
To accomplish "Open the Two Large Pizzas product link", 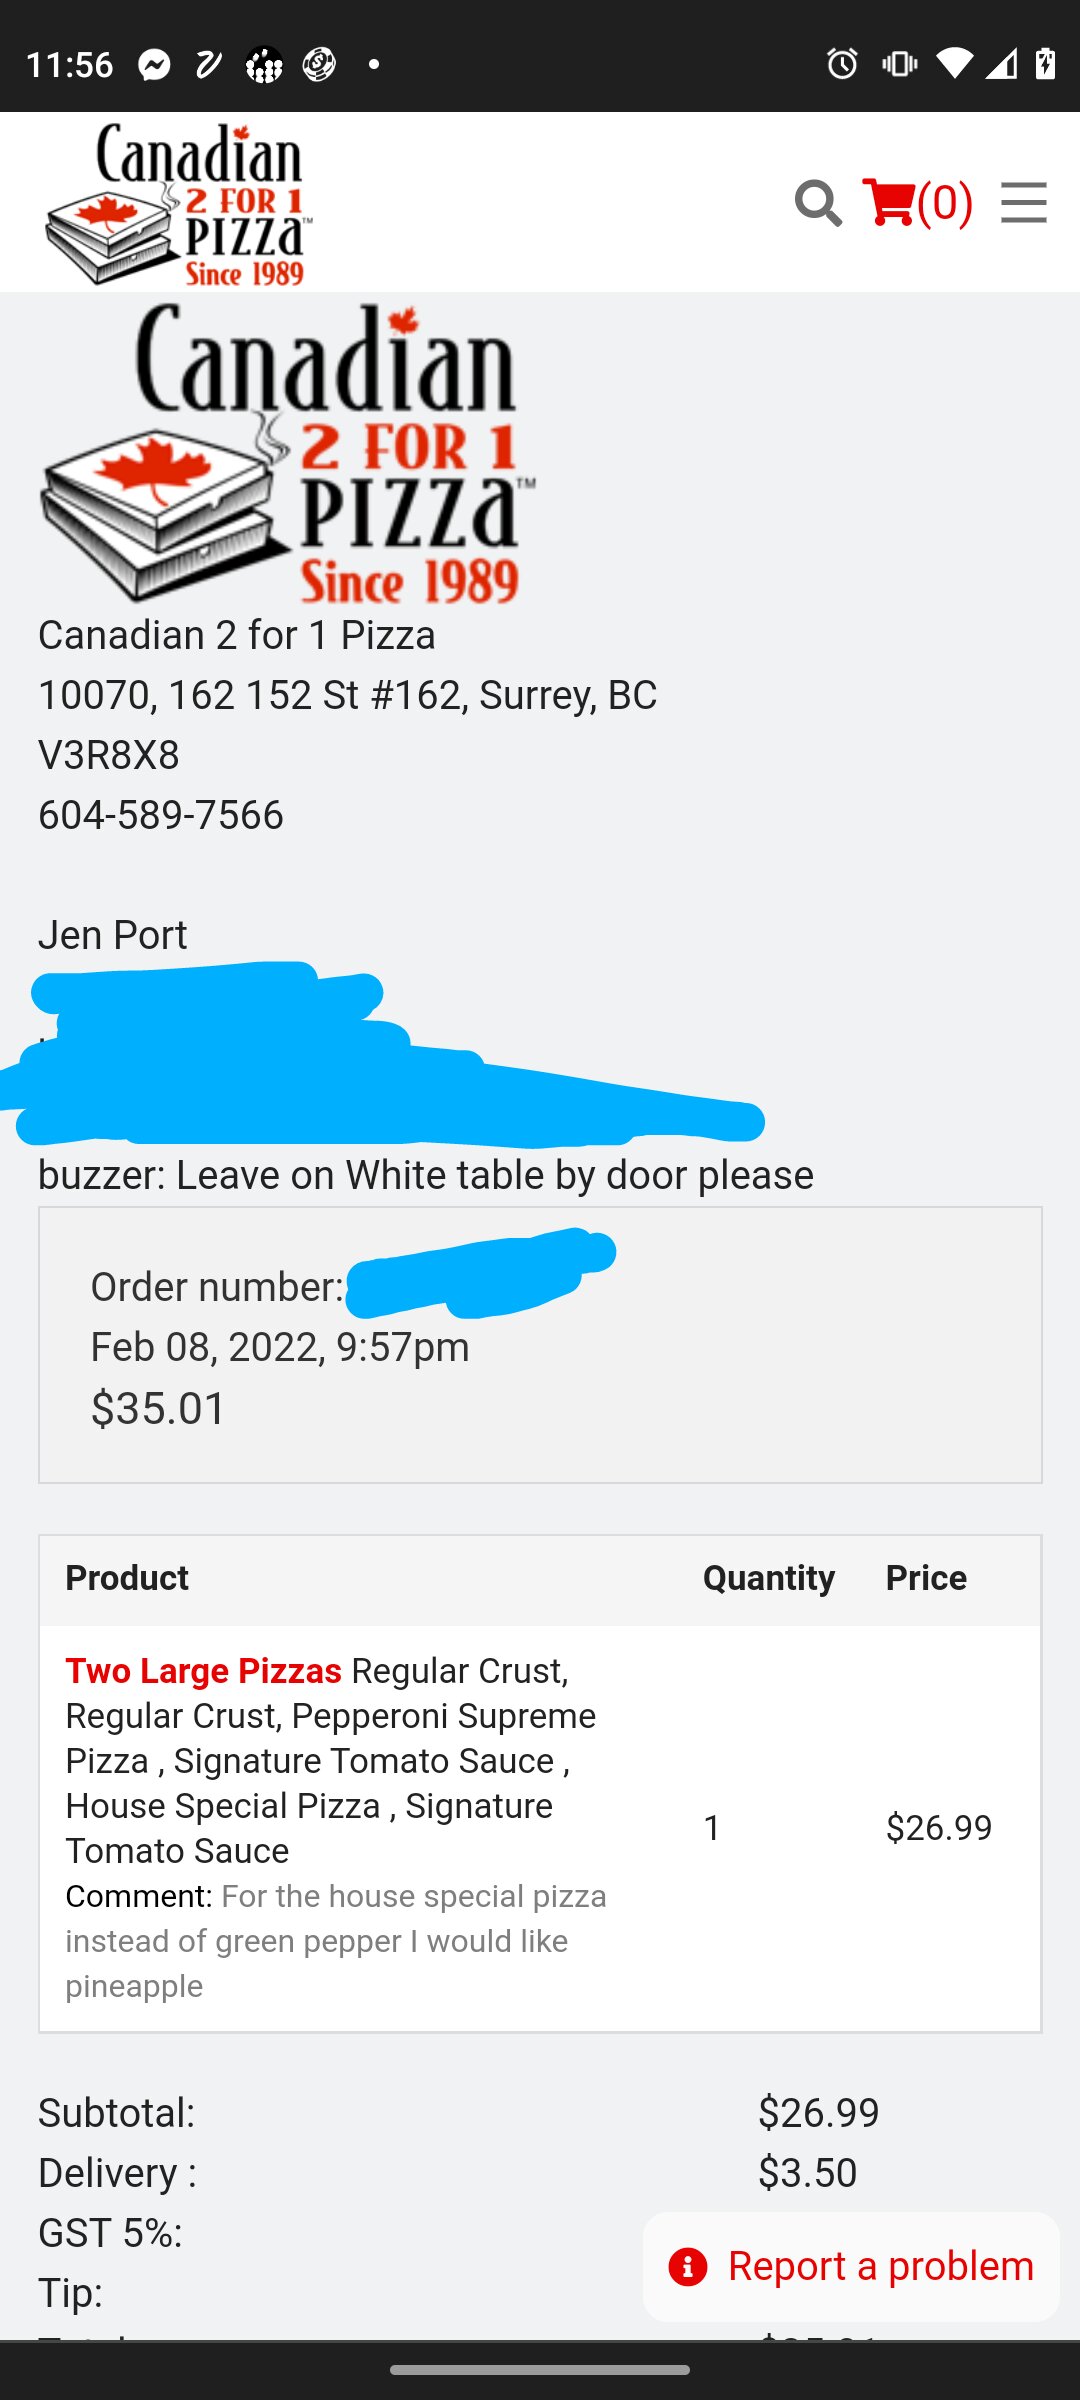I will (x=204, y=1671).
